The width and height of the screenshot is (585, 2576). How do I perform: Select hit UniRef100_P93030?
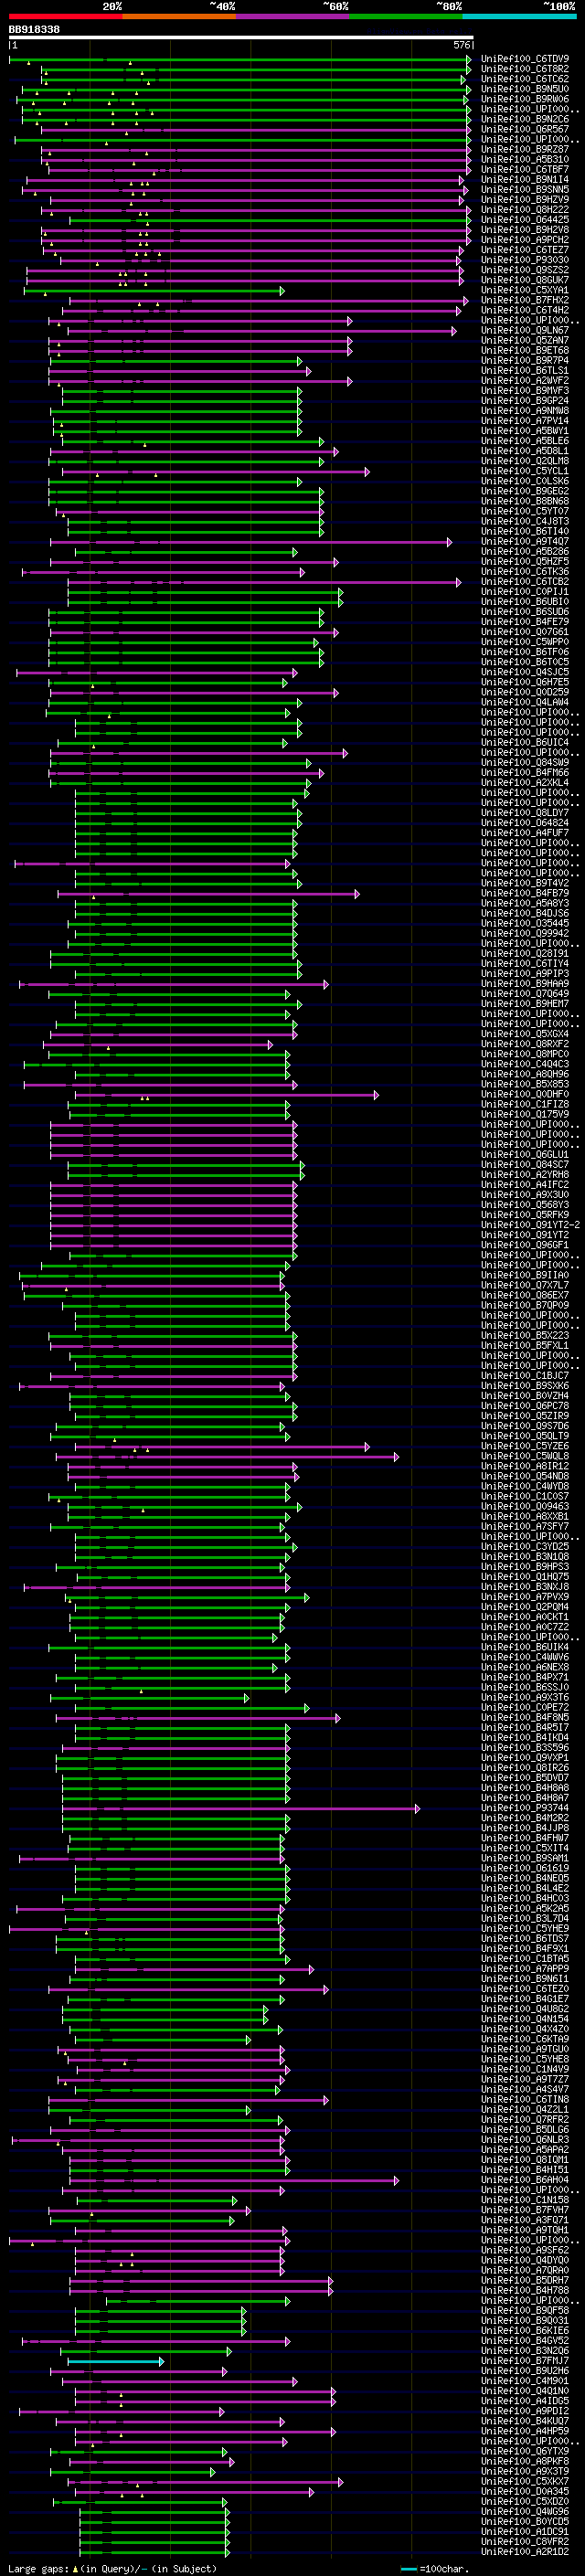pos(525,260)
